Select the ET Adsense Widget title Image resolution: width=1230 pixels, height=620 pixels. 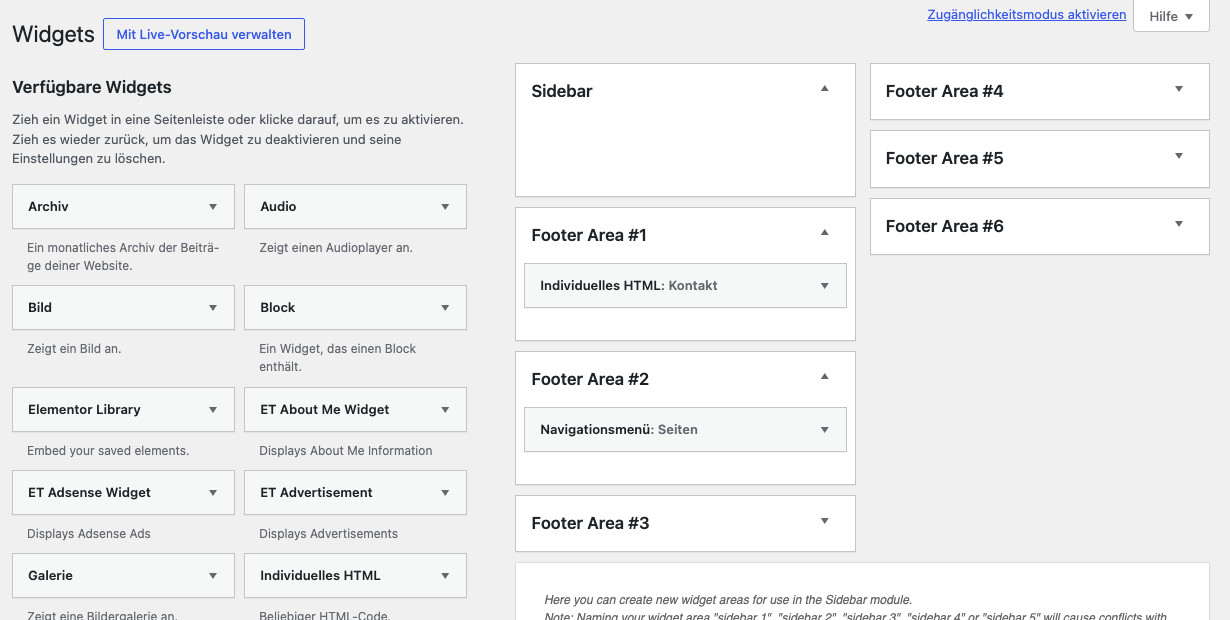(x=90, y=492)
